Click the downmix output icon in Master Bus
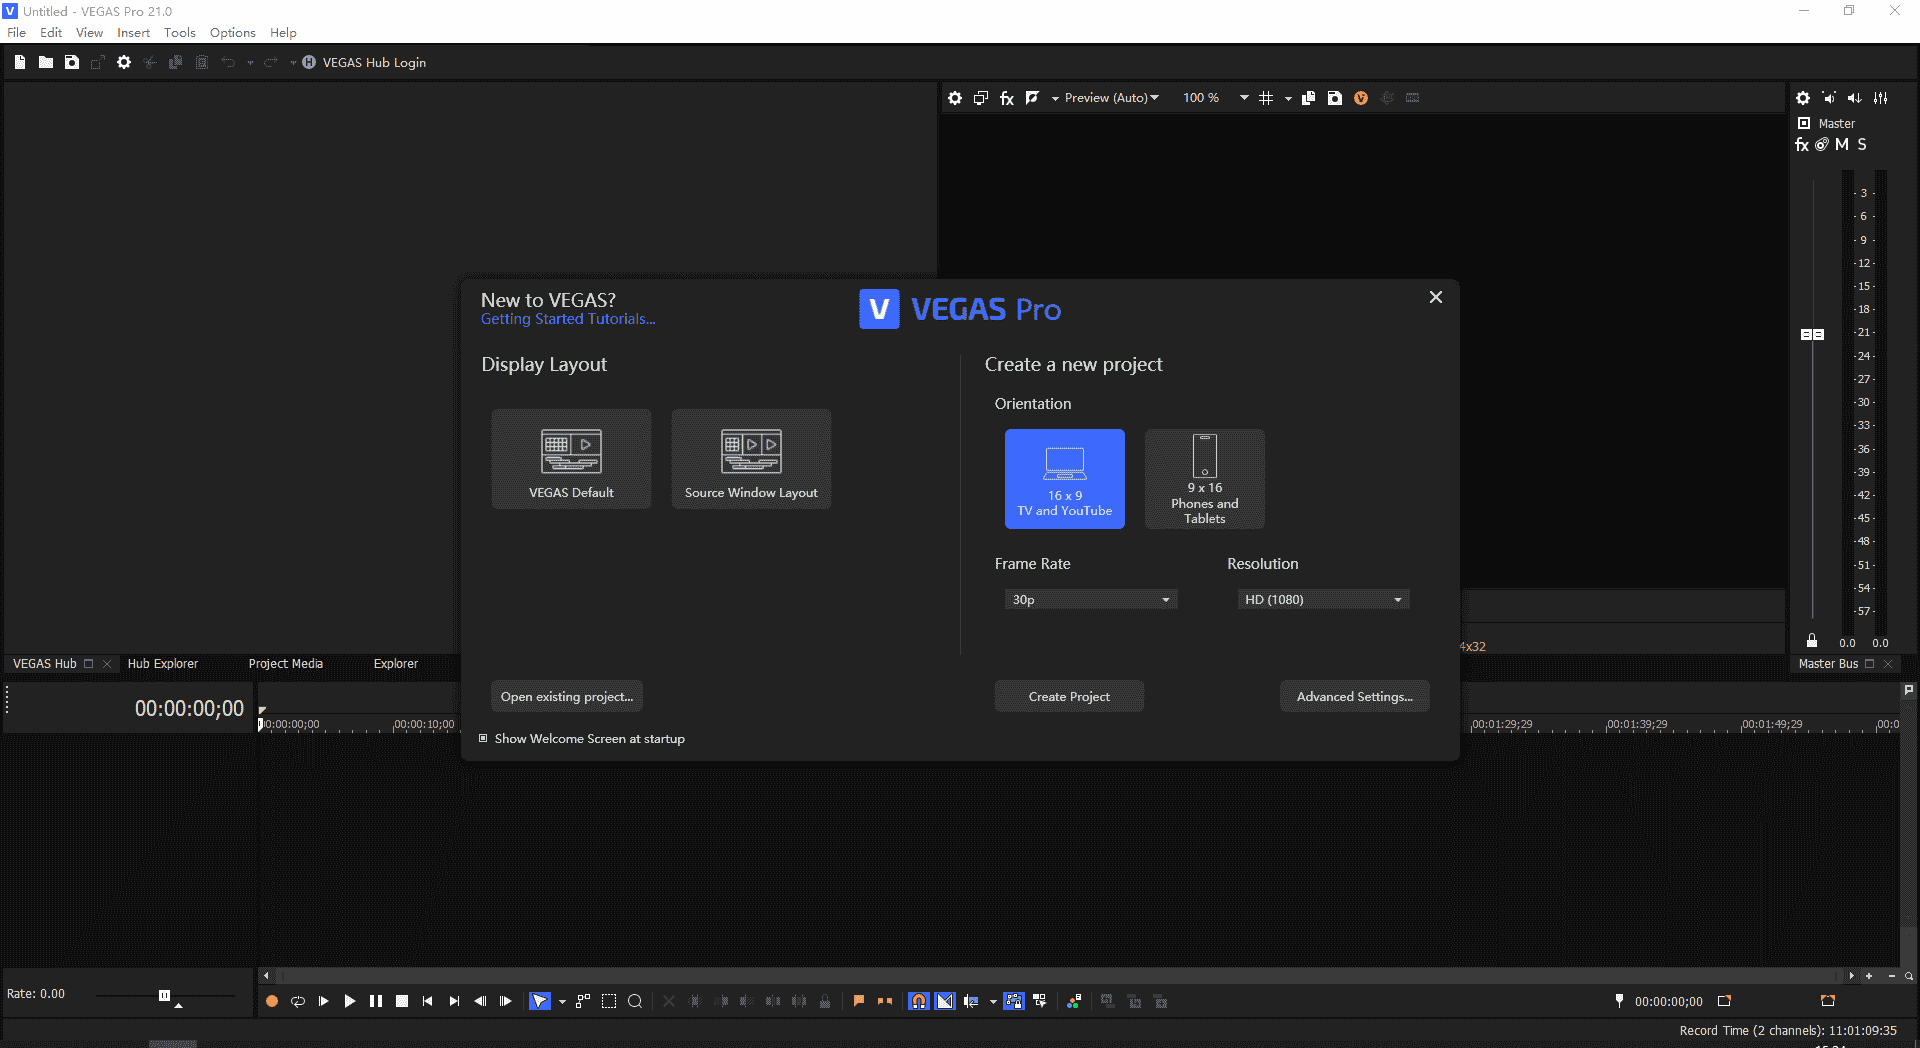This screenshot has width=1920, height=1048. (x=1829, y=98)
